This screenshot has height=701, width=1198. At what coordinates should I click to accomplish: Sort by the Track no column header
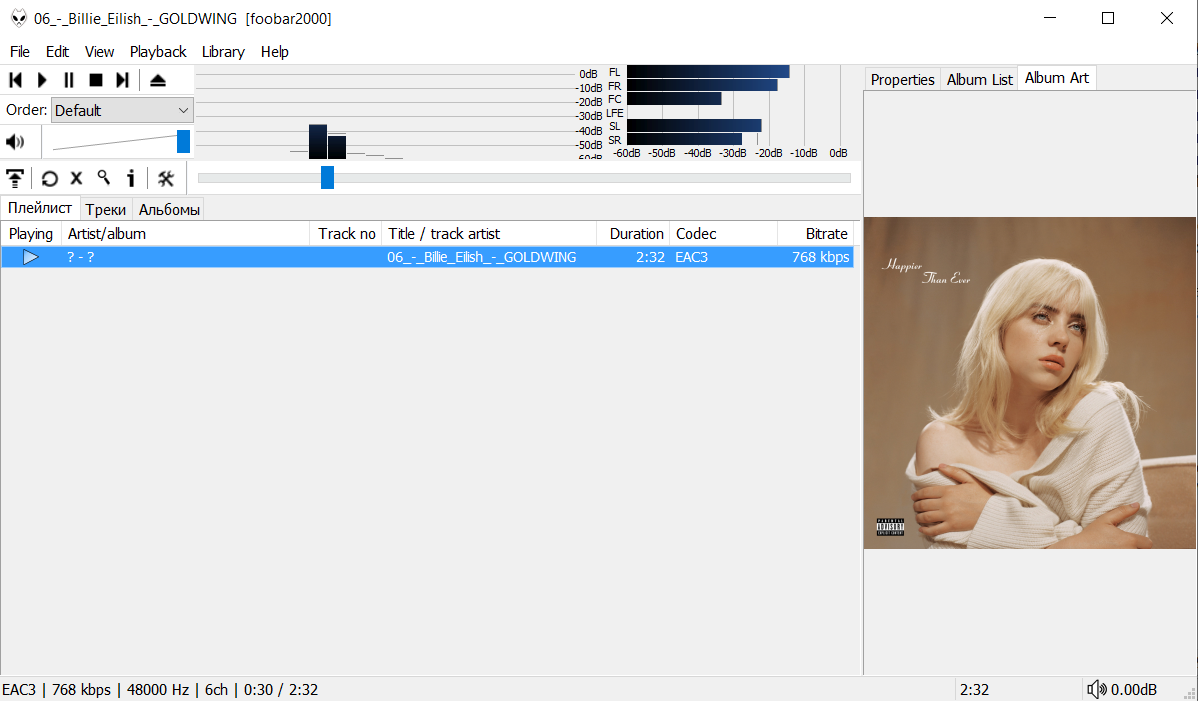346,234
